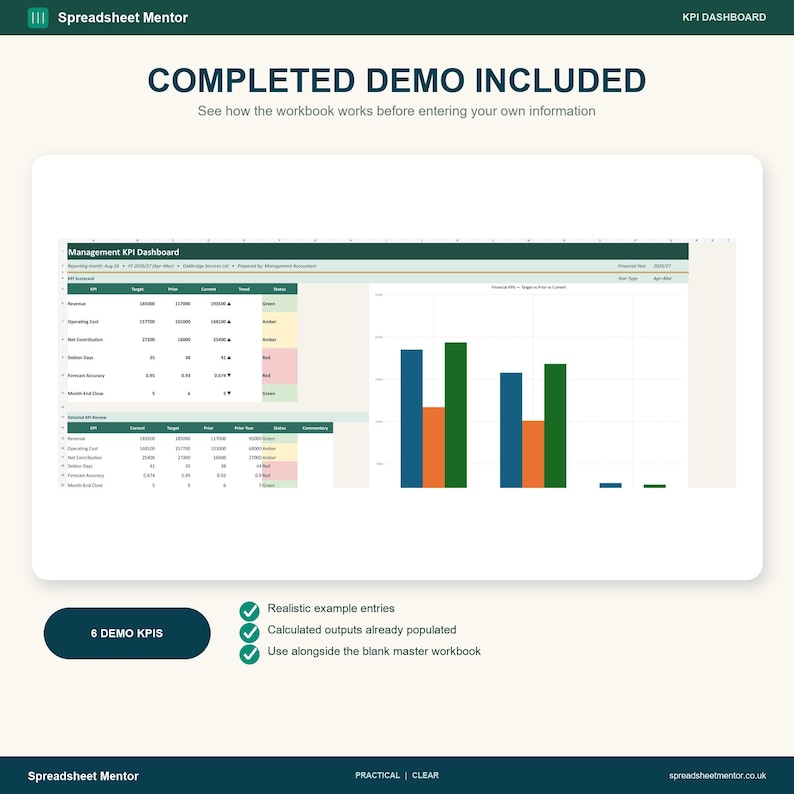
Task: Click the small blue bar in third chart group
Action: (x=610, y=486)
